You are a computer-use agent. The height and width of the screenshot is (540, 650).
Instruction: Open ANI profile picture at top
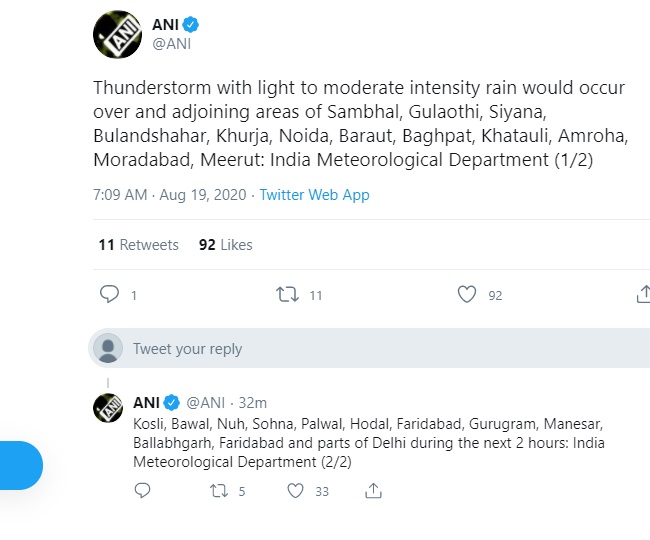point(118,33)
